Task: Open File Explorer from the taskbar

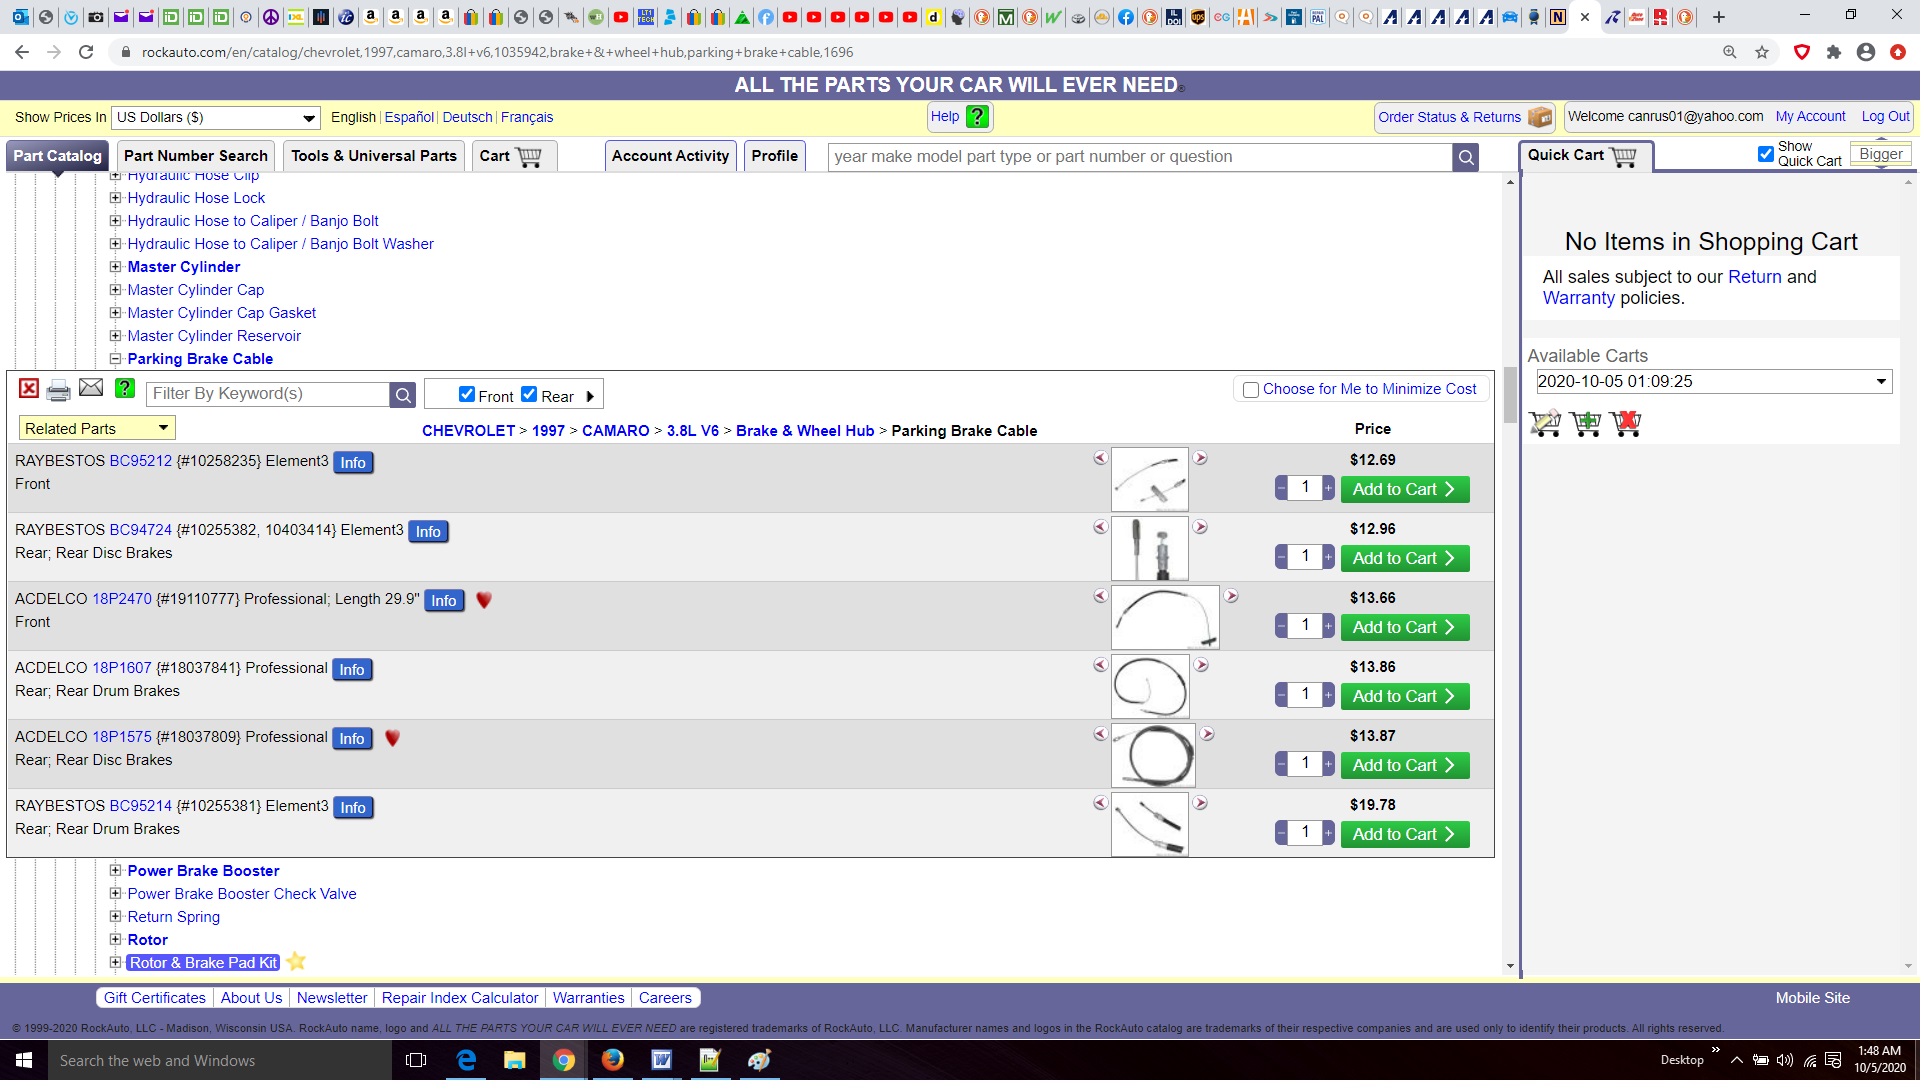Action: click(x=515, y=1062)
